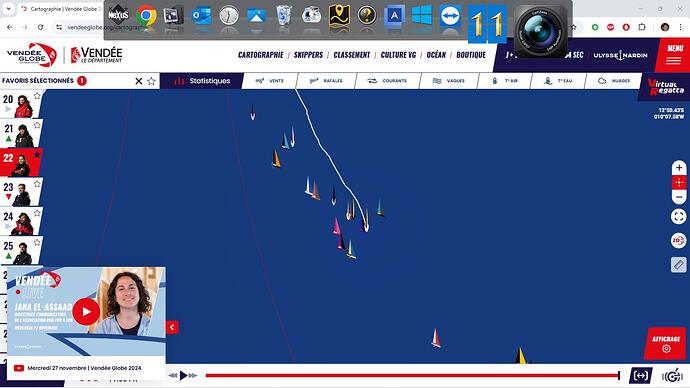
Task: Zoom in on the map
Action: click(x=679, y=168)
